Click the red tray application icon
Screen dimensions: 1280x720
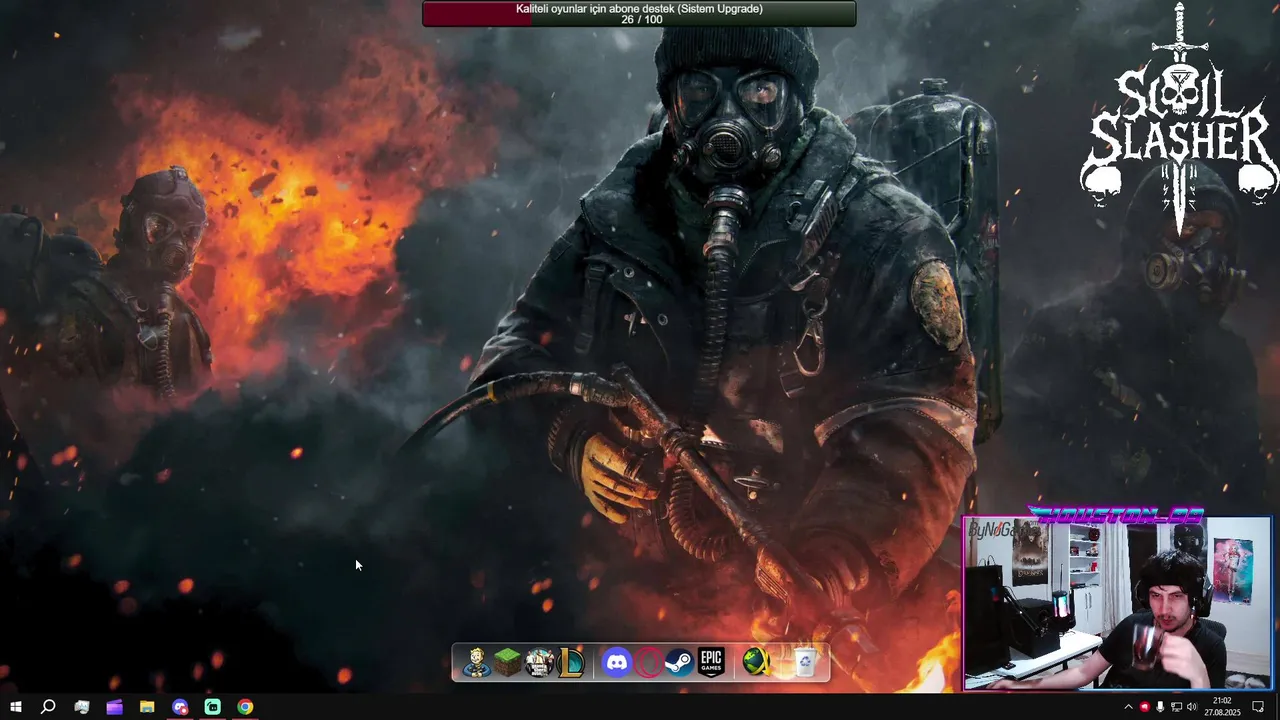[1145, 707]
